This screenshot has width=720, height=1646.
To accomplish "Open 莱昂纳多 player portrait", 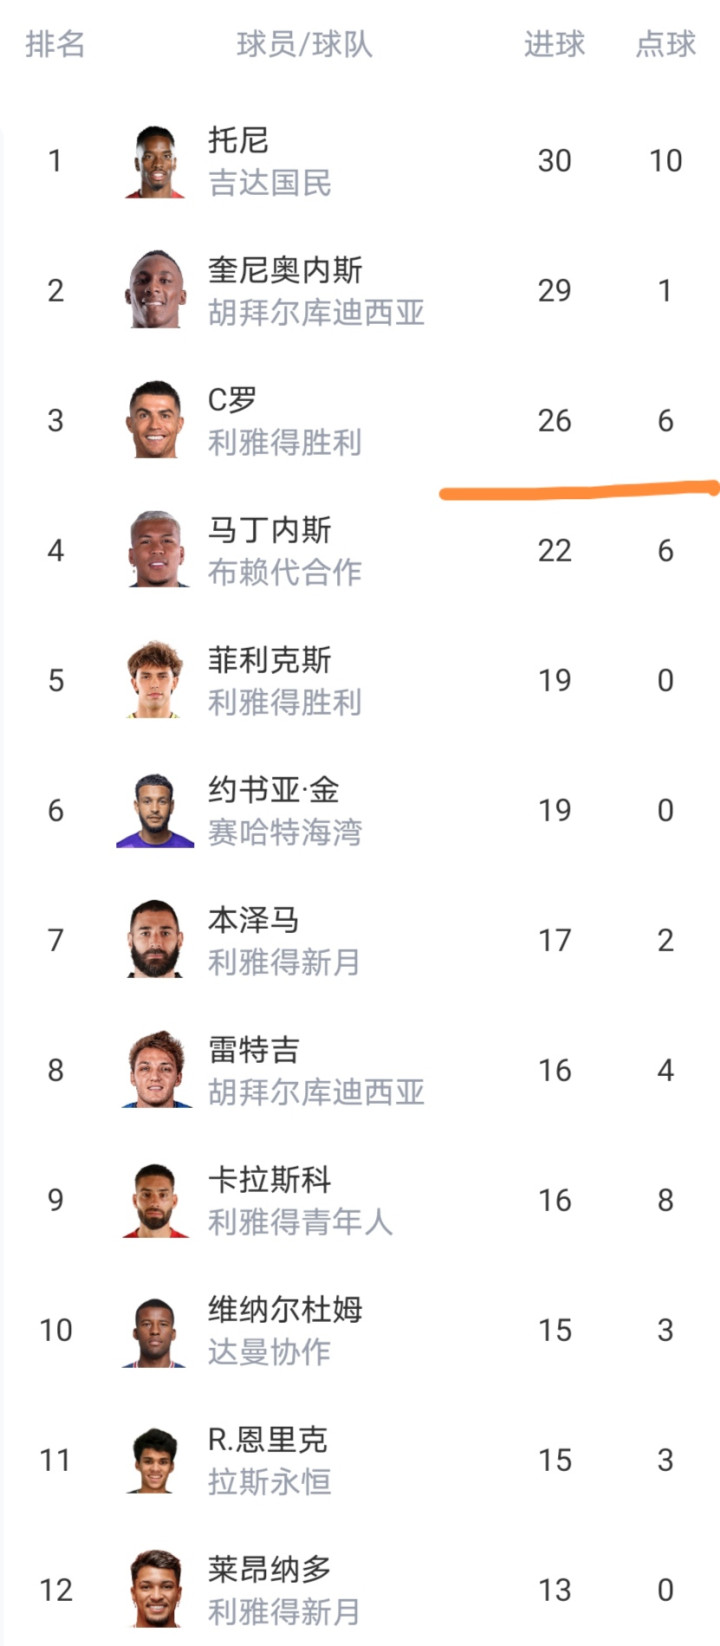I will click(x=155, y=1590).
